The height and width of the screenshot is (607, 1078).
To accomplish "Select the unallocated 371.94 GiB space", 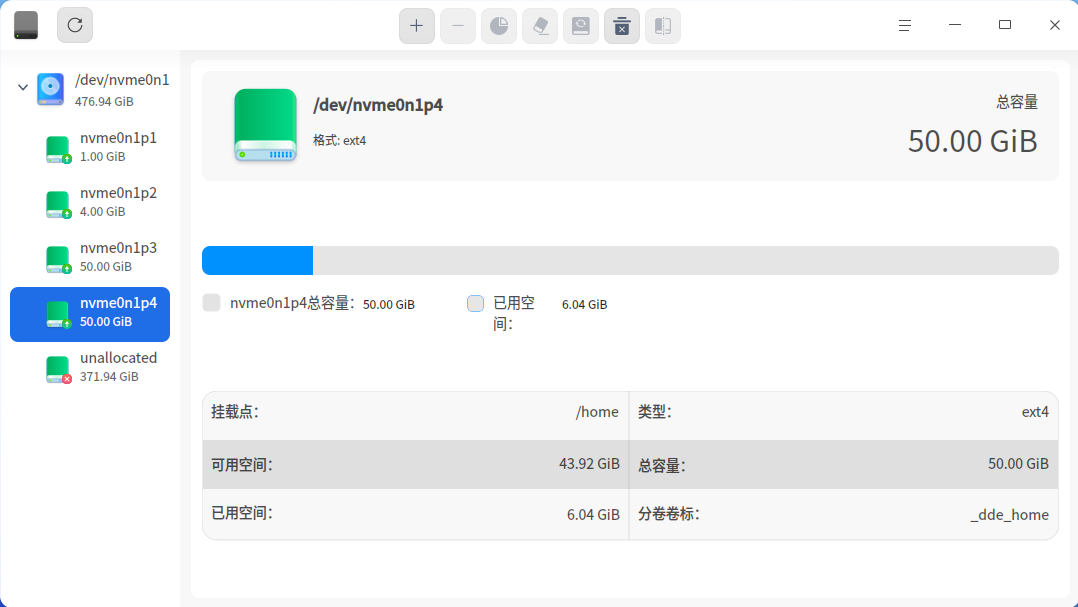I will pyautogui.click(x=90, y=367).
